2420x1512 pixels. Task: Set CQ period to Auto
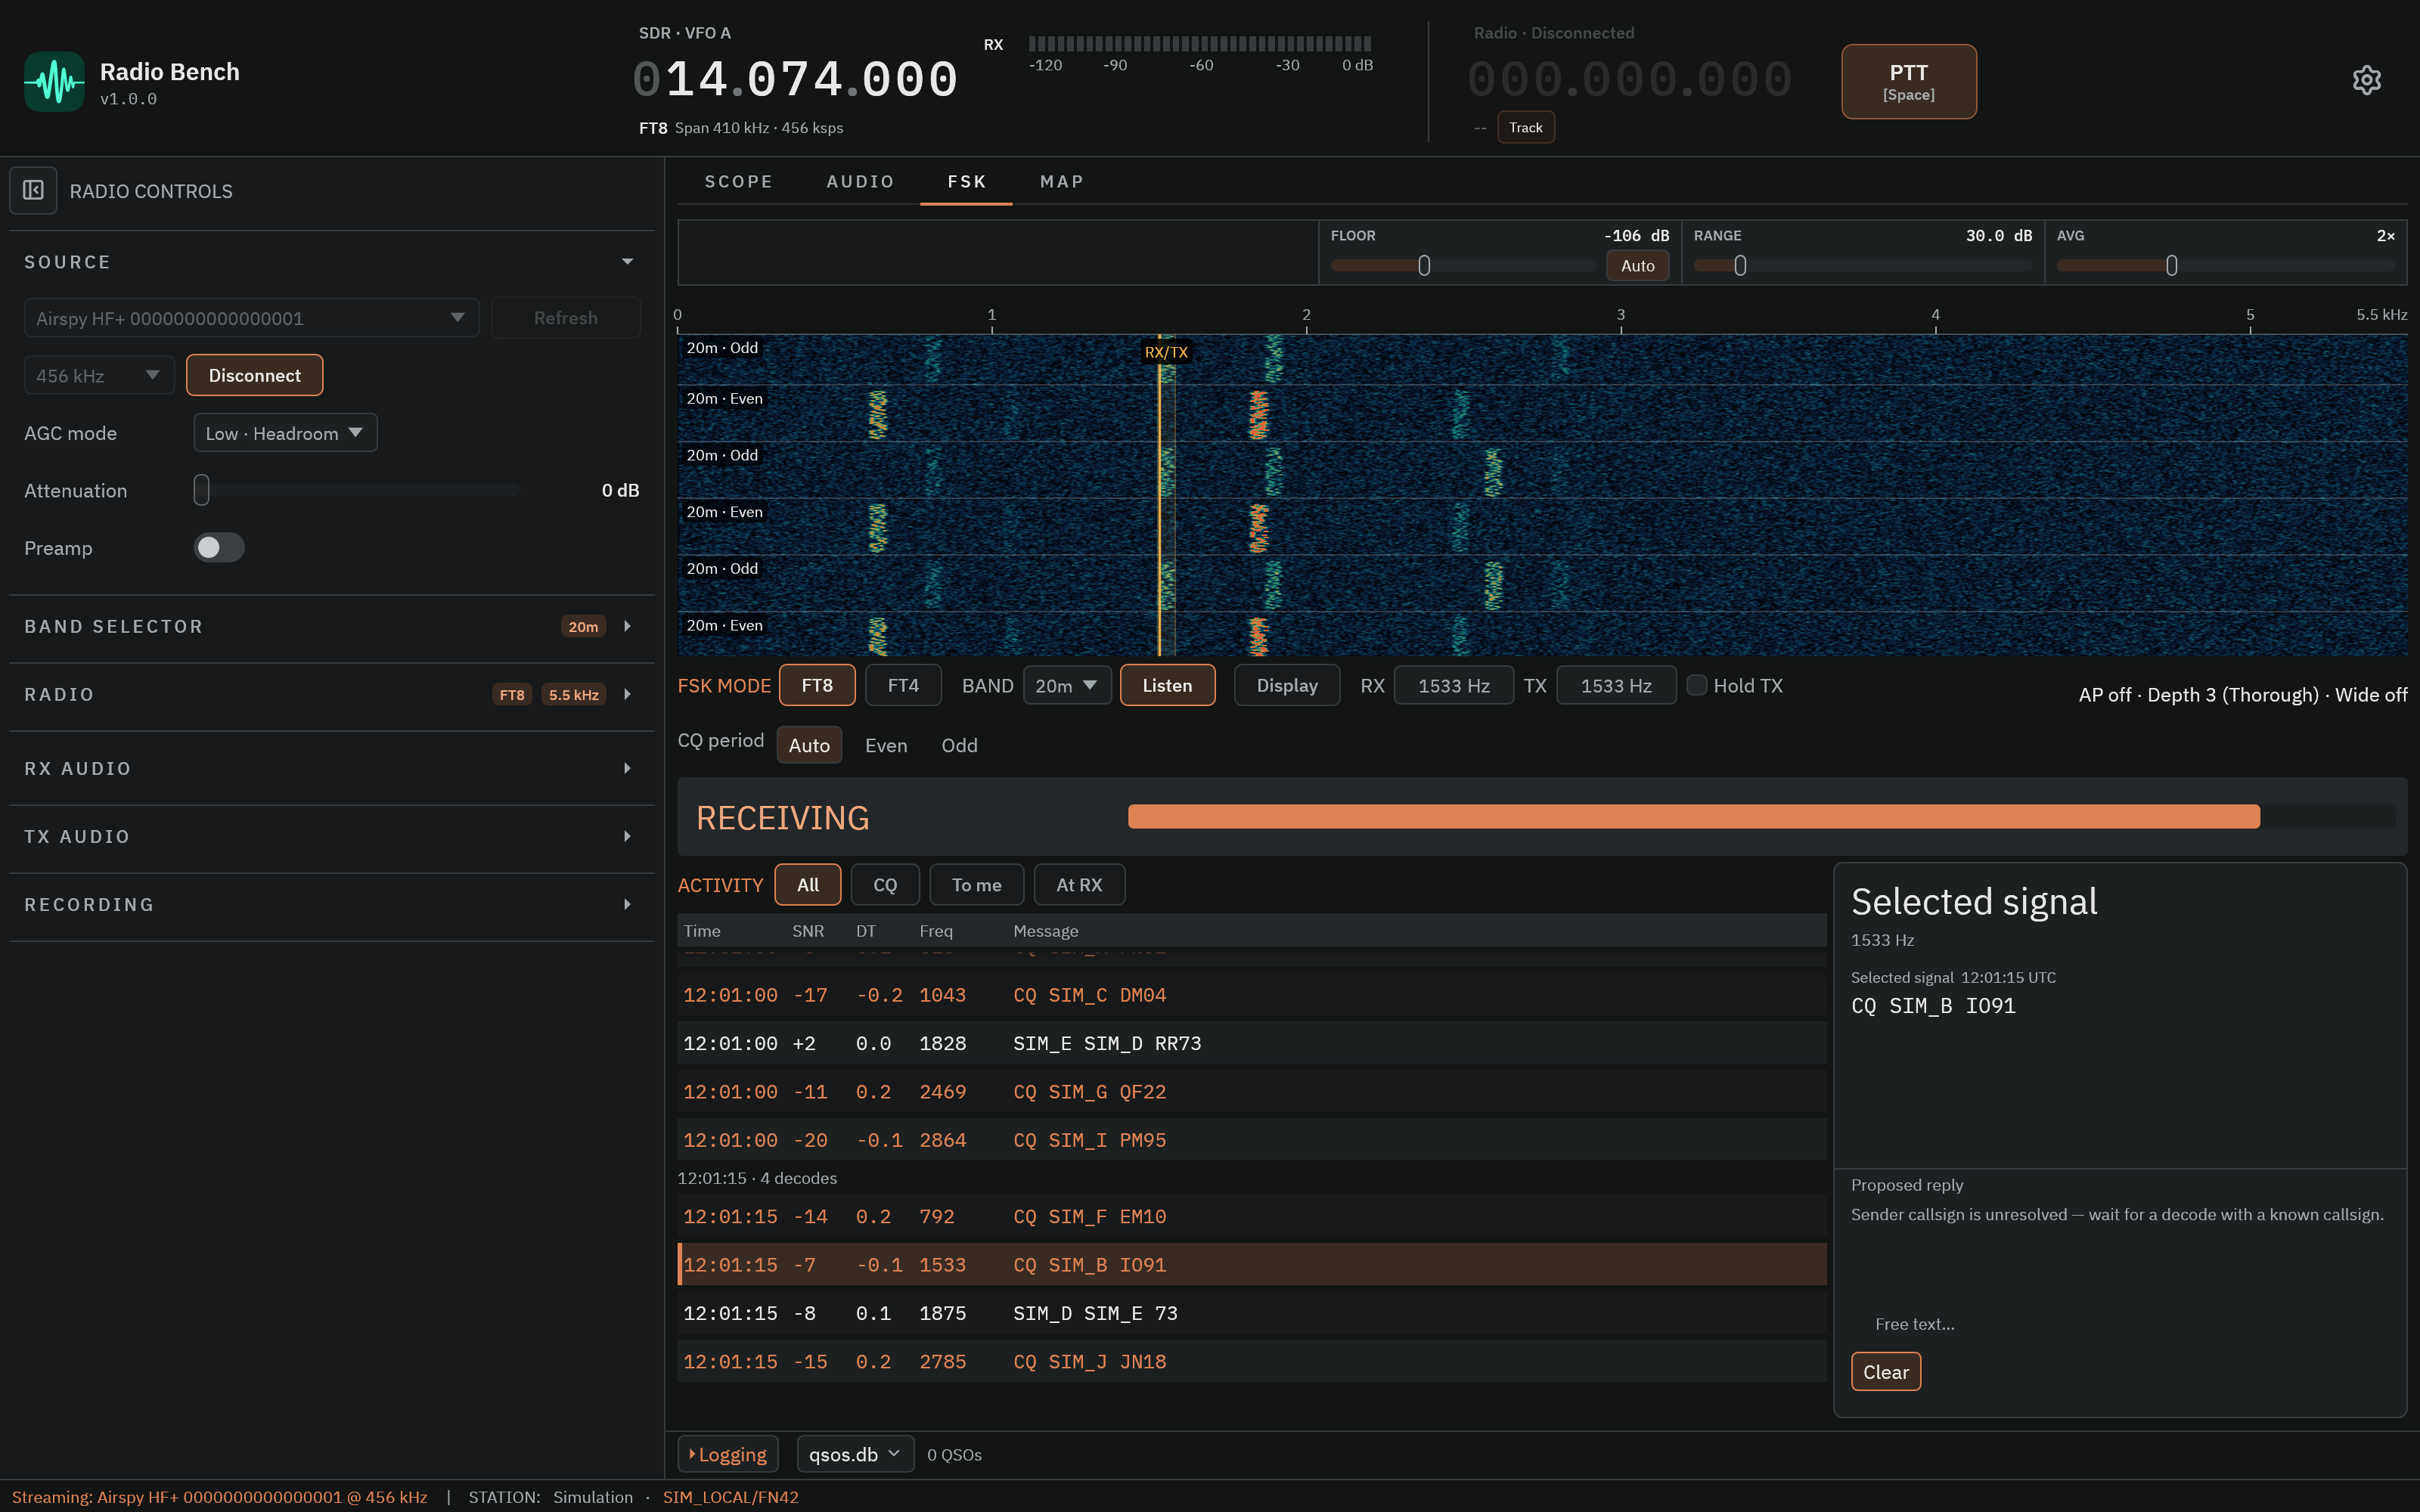tap(809, 745)
